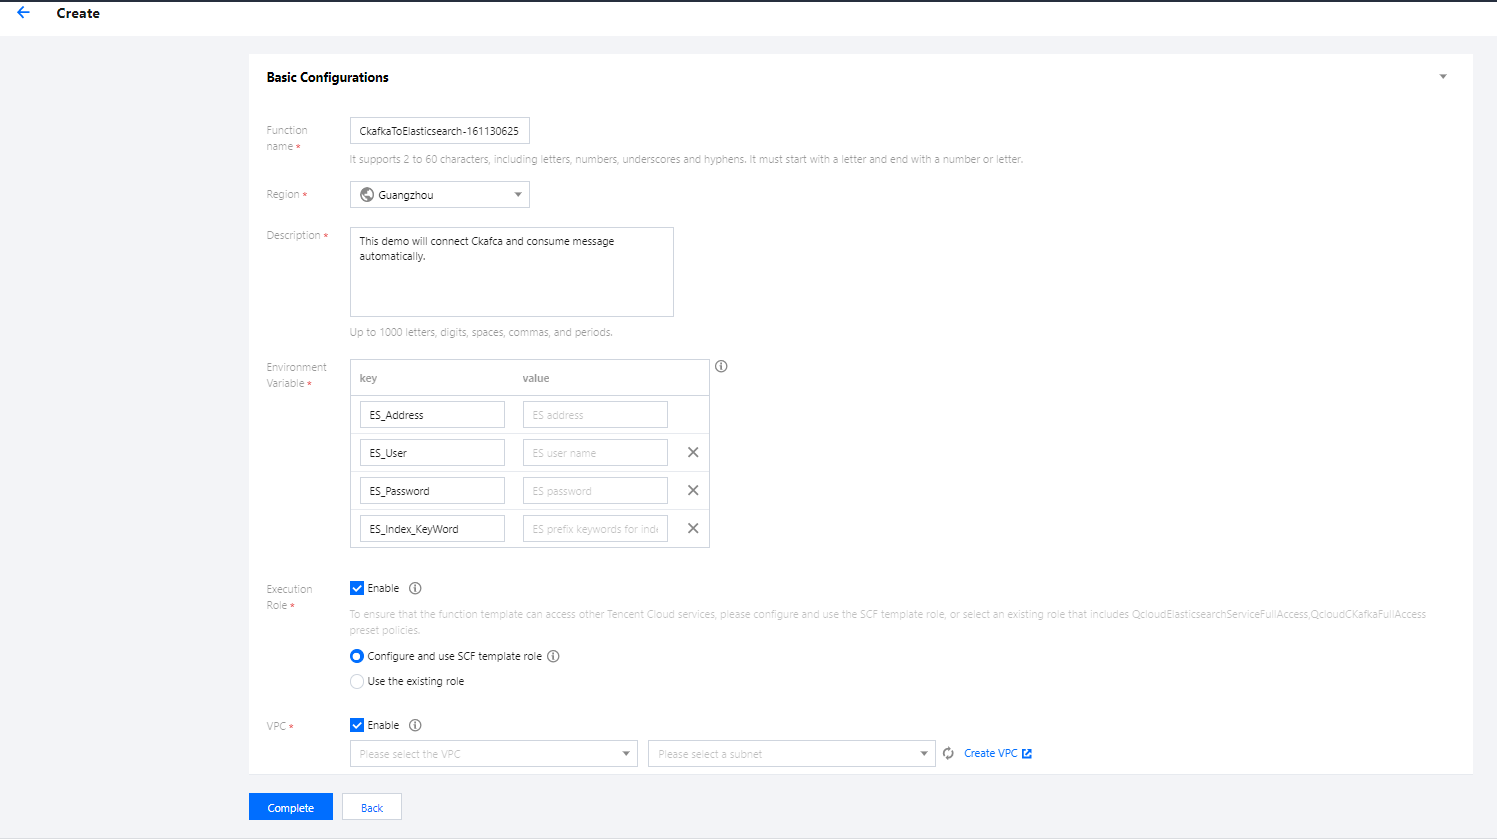The height and width of the screenshot is (840, 1497).
Task: Collapse the Basic Configurations section
Action: coord(1443,77)
